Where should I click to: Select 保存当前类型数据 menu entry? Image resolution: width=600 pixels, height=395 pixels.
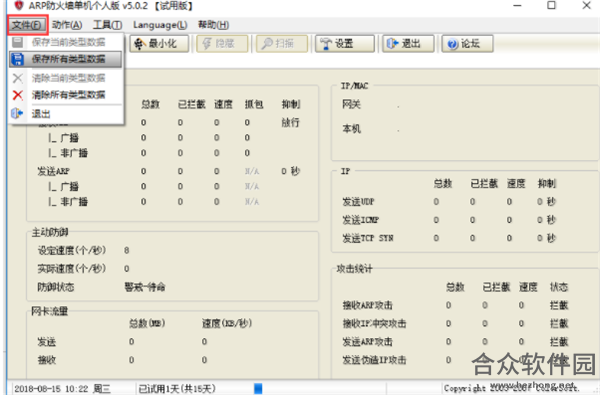click(x=66, y=42)
